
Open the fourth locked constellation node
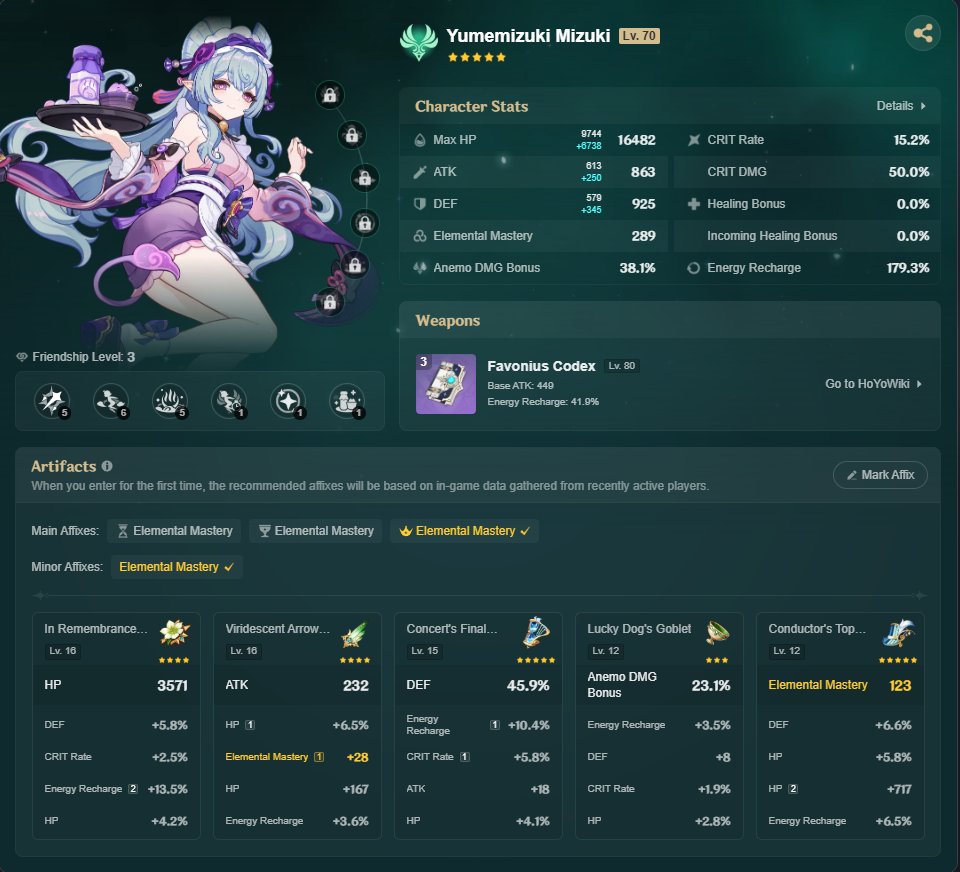(x=365, y=223)
